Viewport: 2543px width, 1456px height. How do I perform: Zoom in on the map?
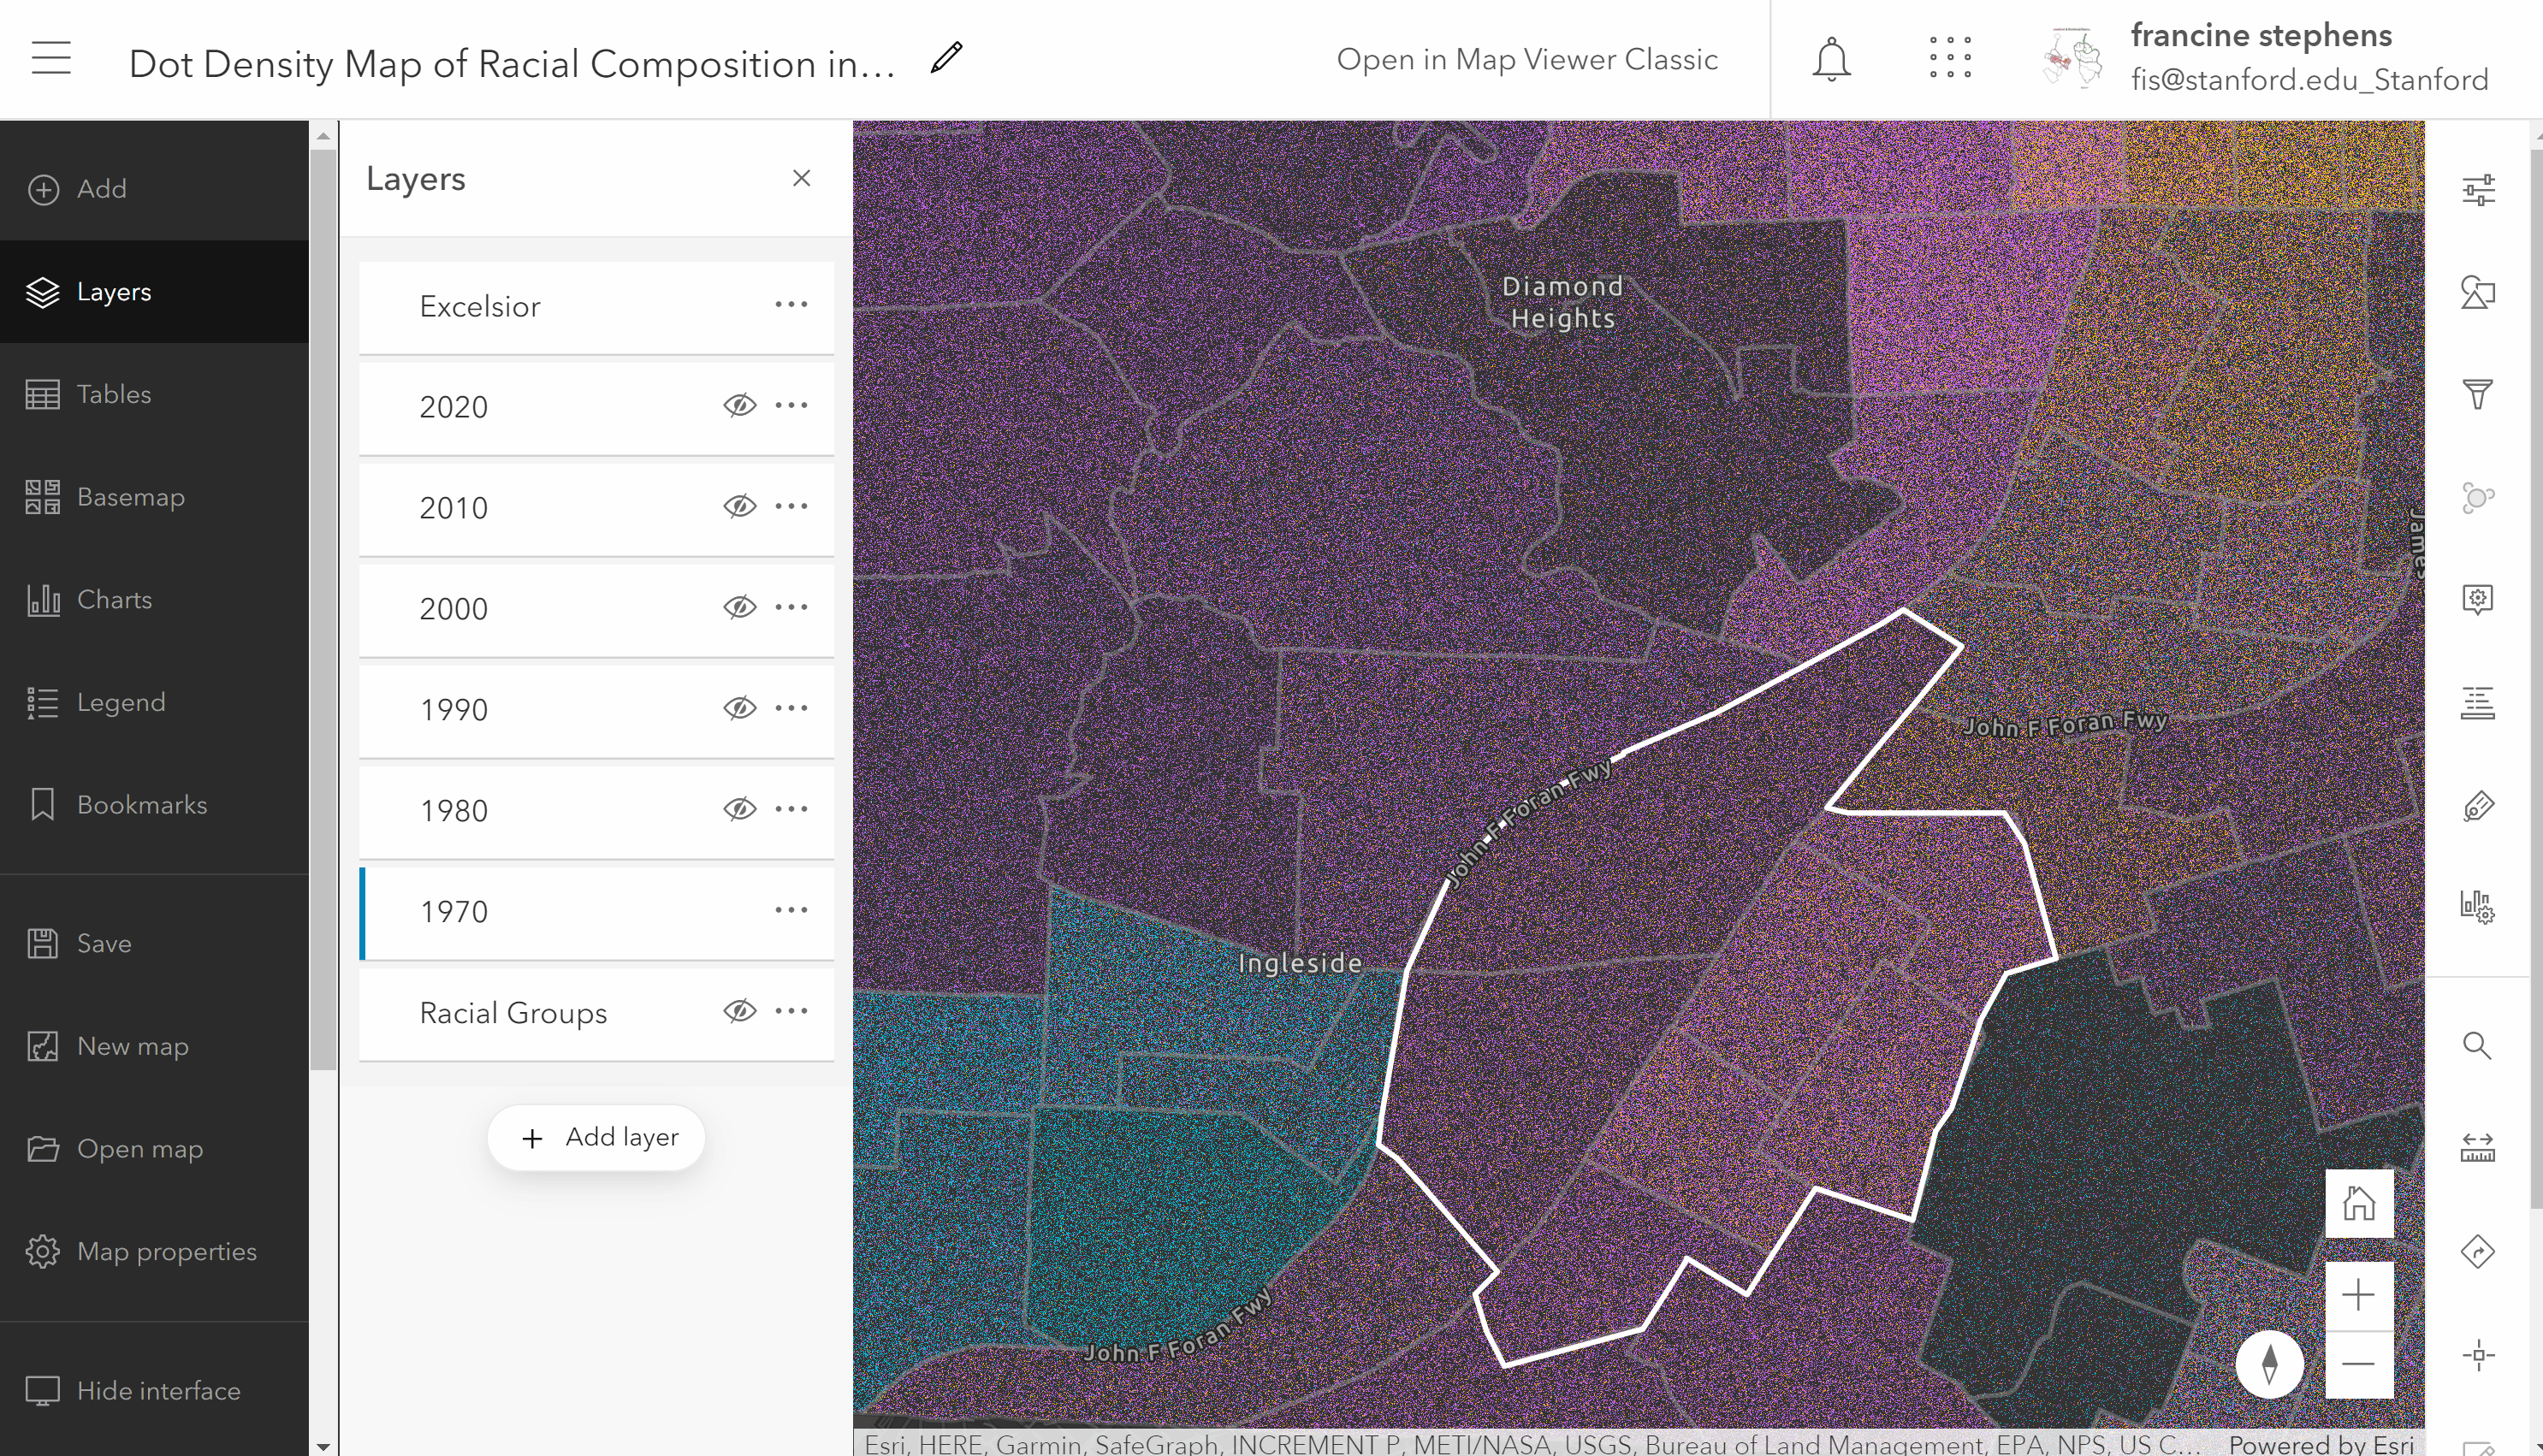click(x=2358, y=1296)
